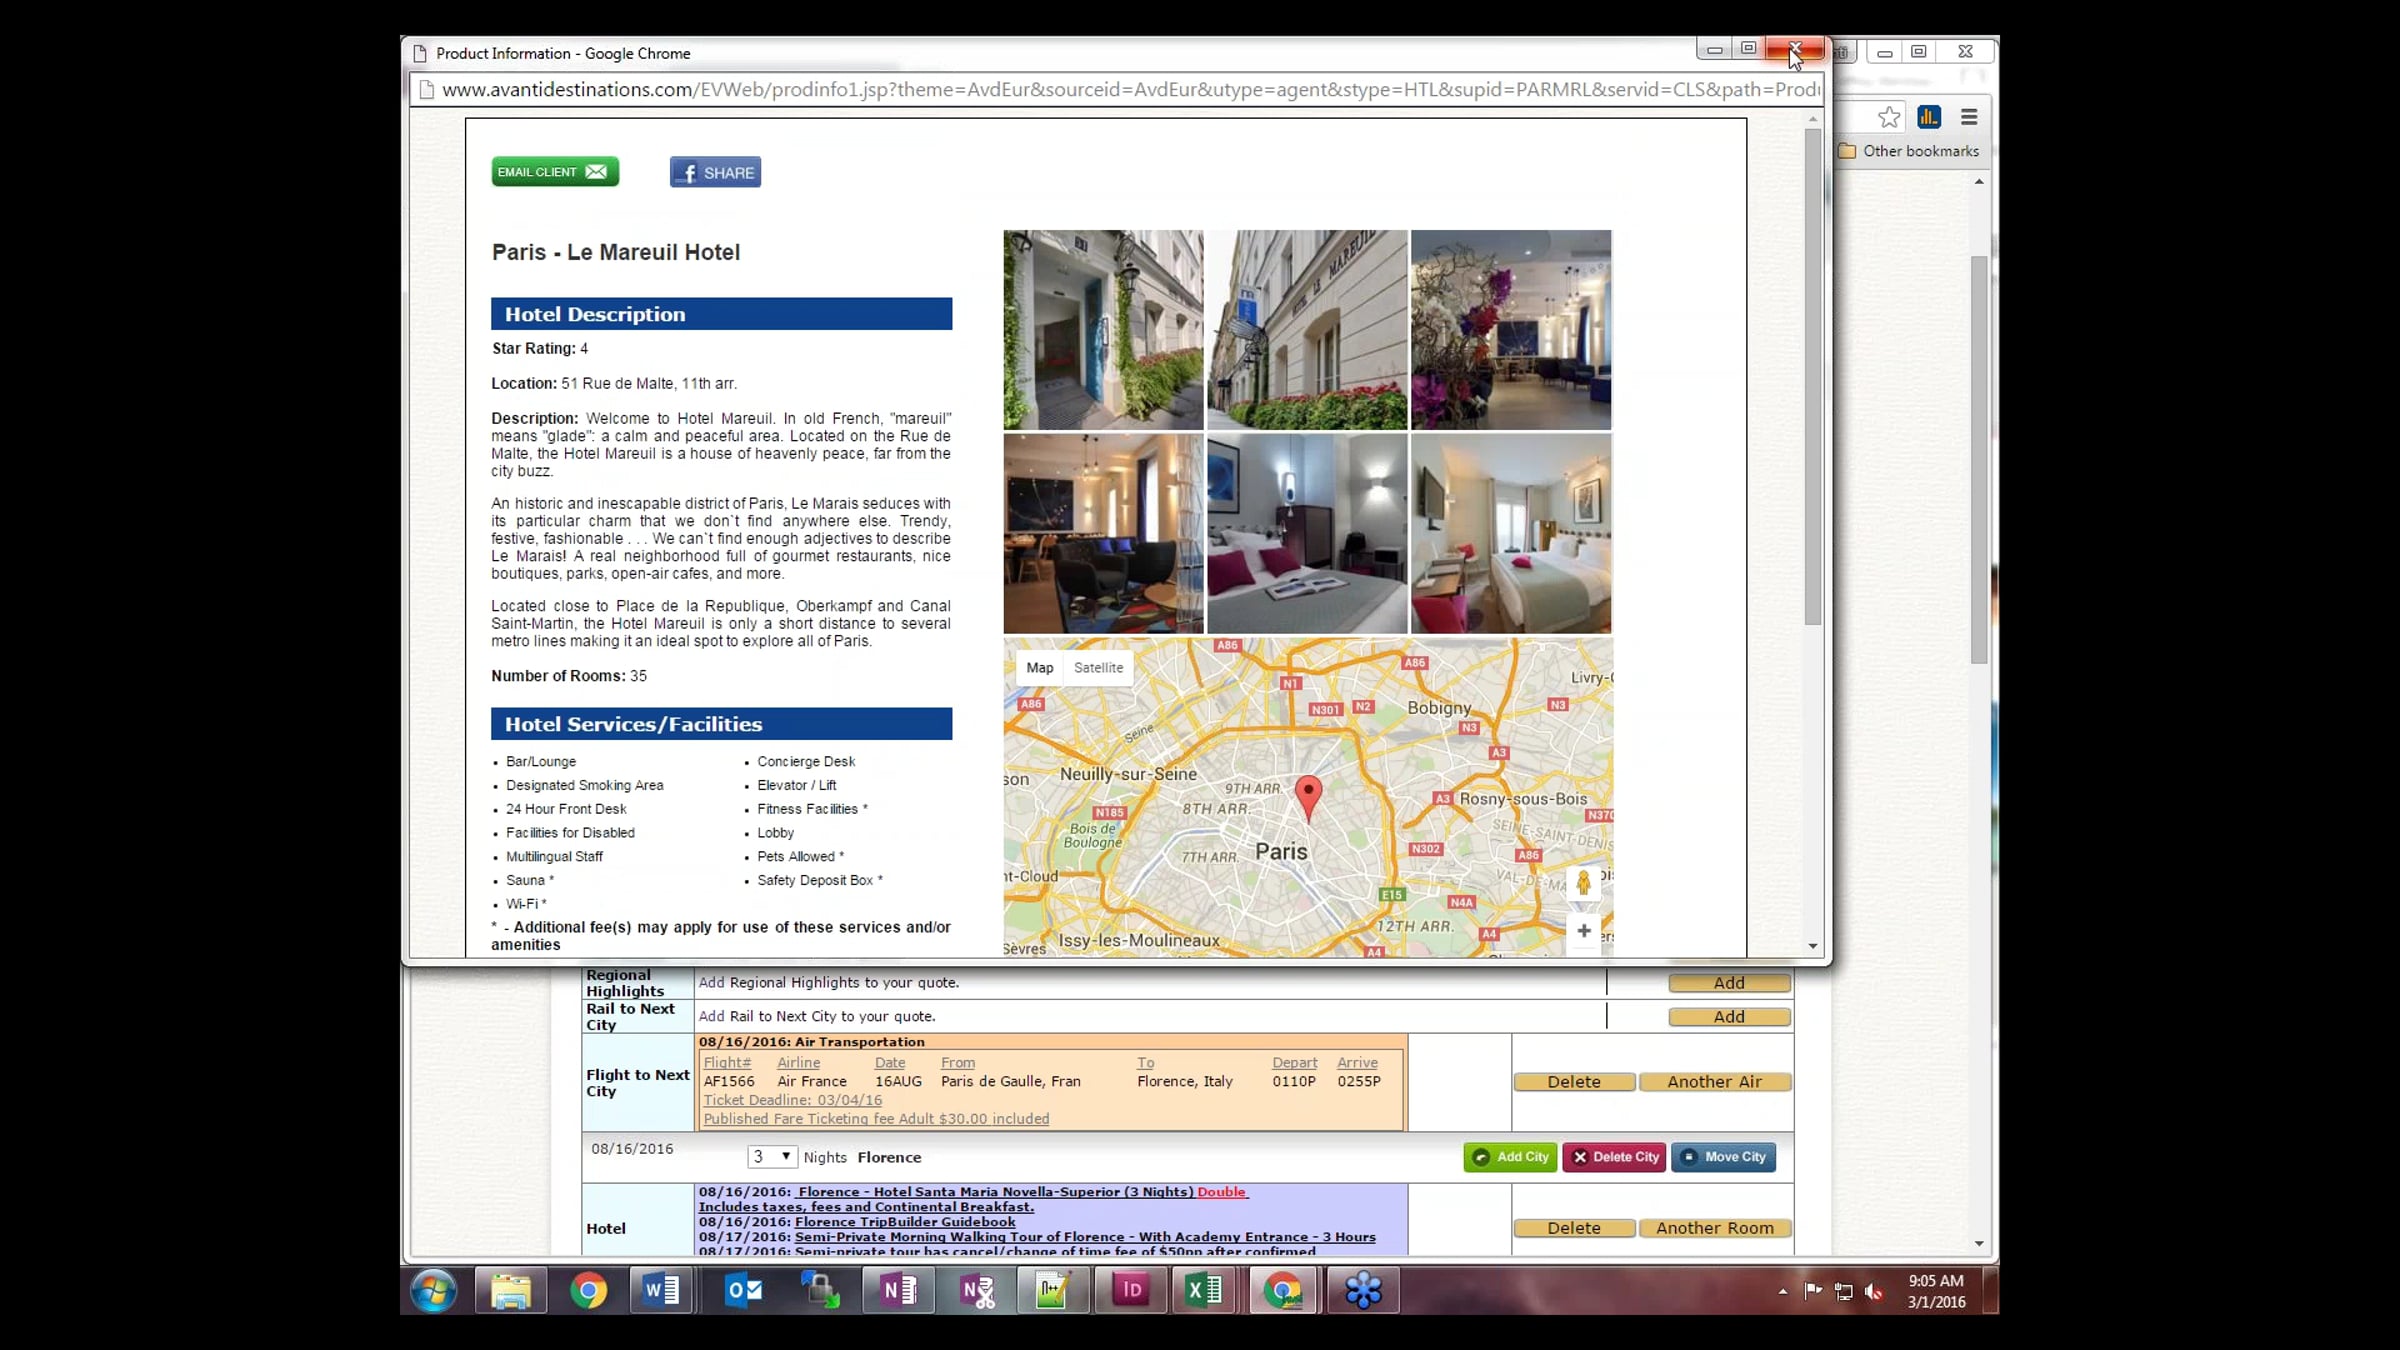Click the Add City button
The width and height of the screenshot is (2400, 1350).
tap(1510, 1157)
